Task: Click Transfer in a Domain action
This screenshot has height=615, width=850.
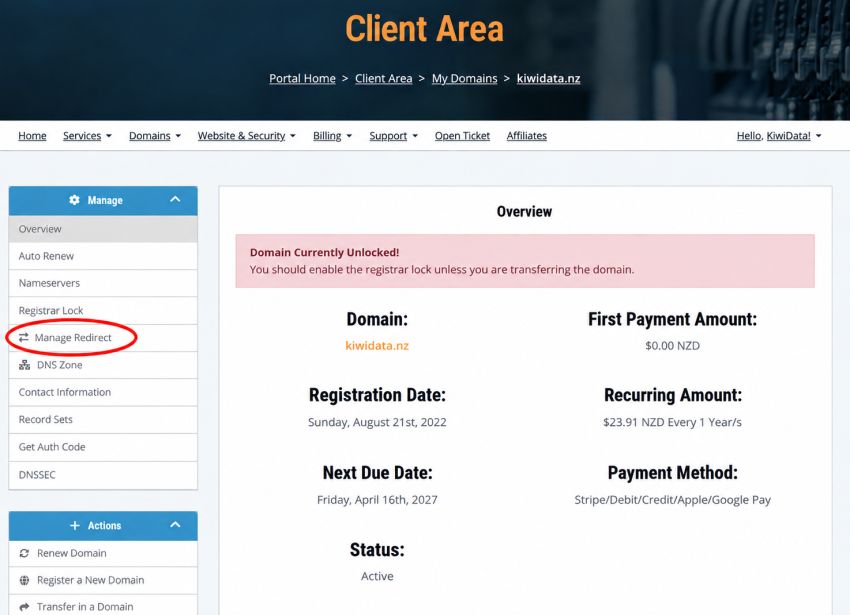Action: (103, 606)
